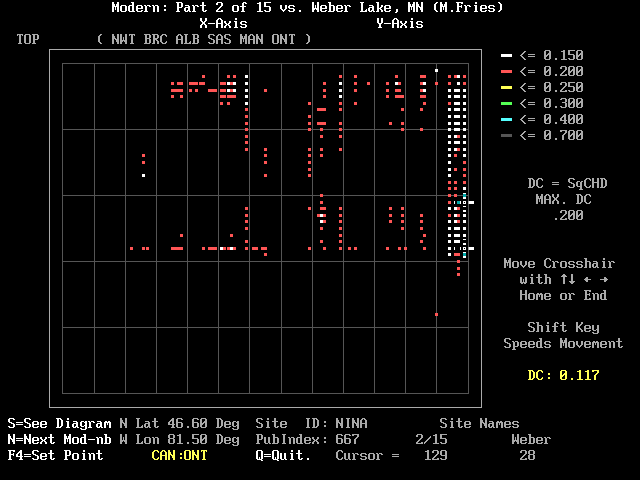The width and height of the screenshot is (640, 480).
Task: Click the 'X-Axis' heading
Action: pyautogui.click(x=223, y=24)
